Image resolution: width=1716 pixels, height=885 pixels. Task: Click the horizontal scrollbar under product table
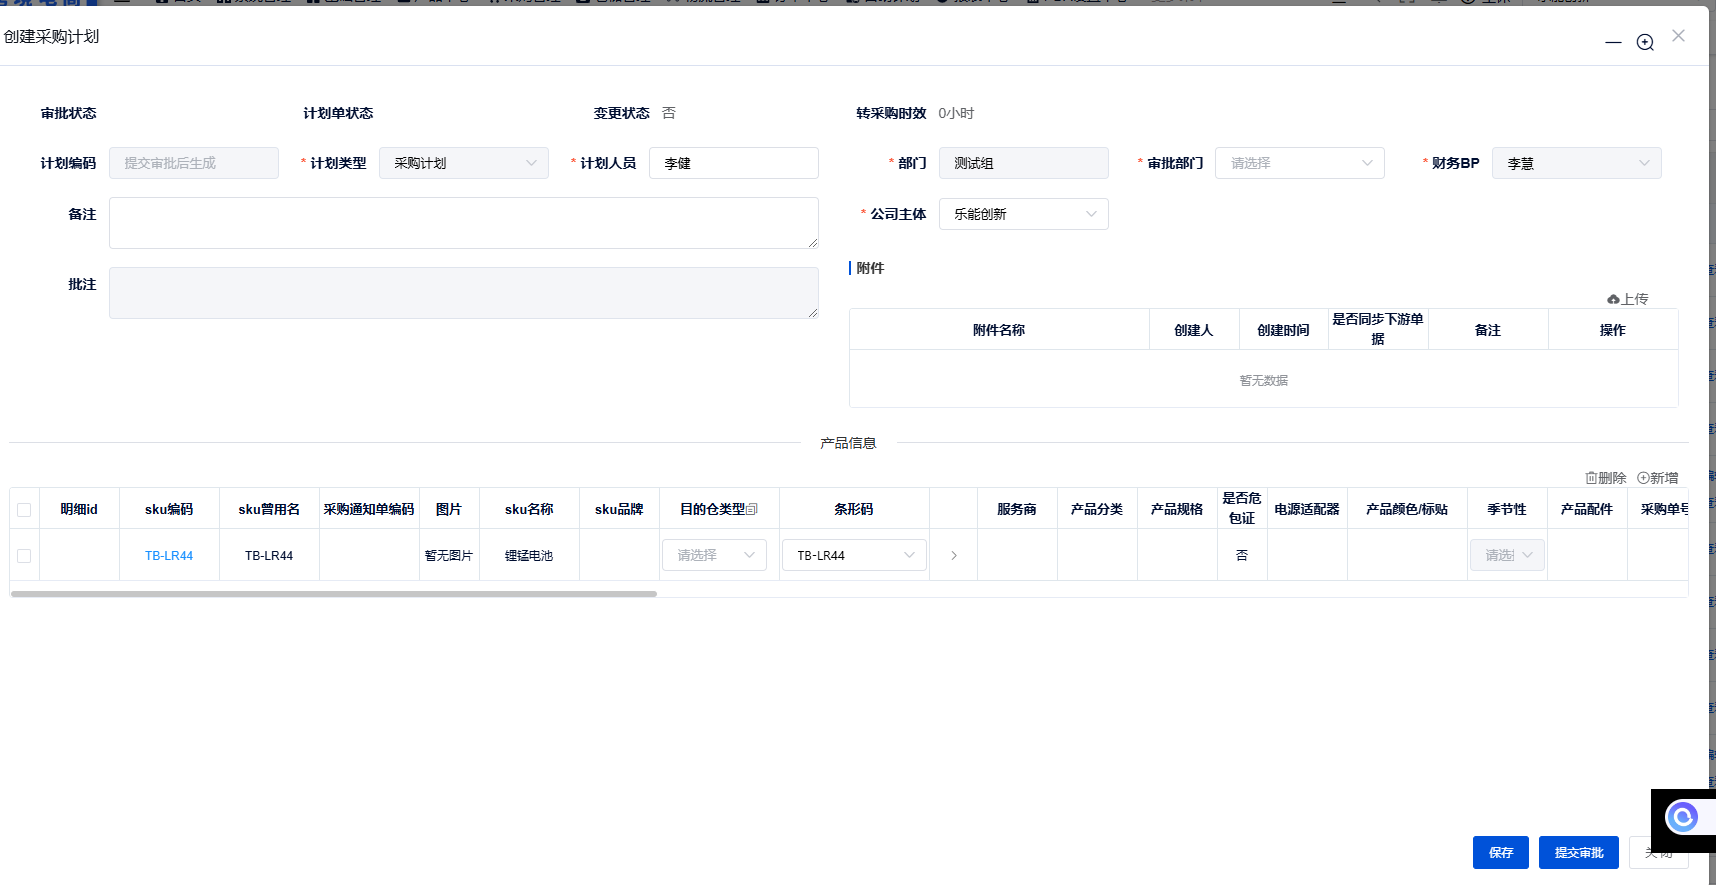pyautogui.click(x=333, y=594)
